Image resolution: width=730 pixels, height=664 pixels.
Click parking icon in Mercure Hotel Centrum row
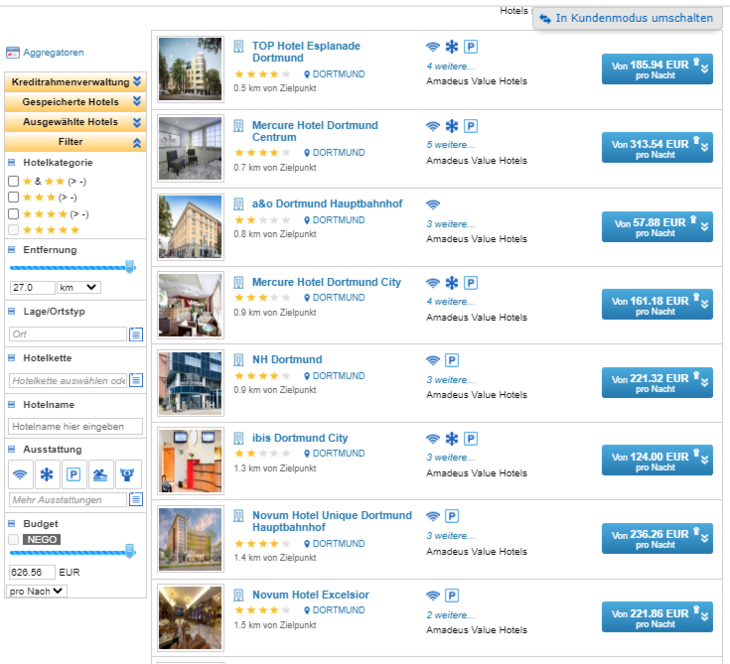point(471,126)
